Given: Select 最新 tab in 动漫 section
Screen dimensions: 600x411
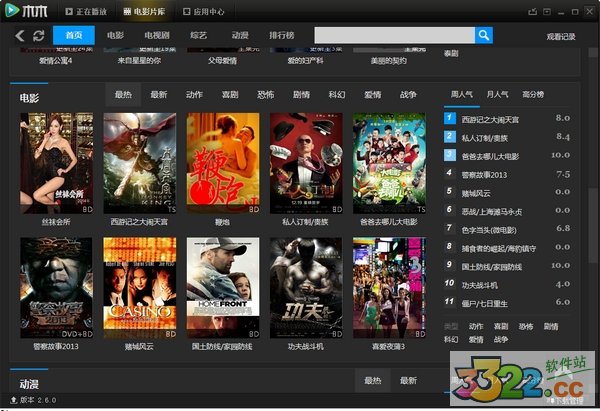Looking at the screenshot, I should (408, 380).
